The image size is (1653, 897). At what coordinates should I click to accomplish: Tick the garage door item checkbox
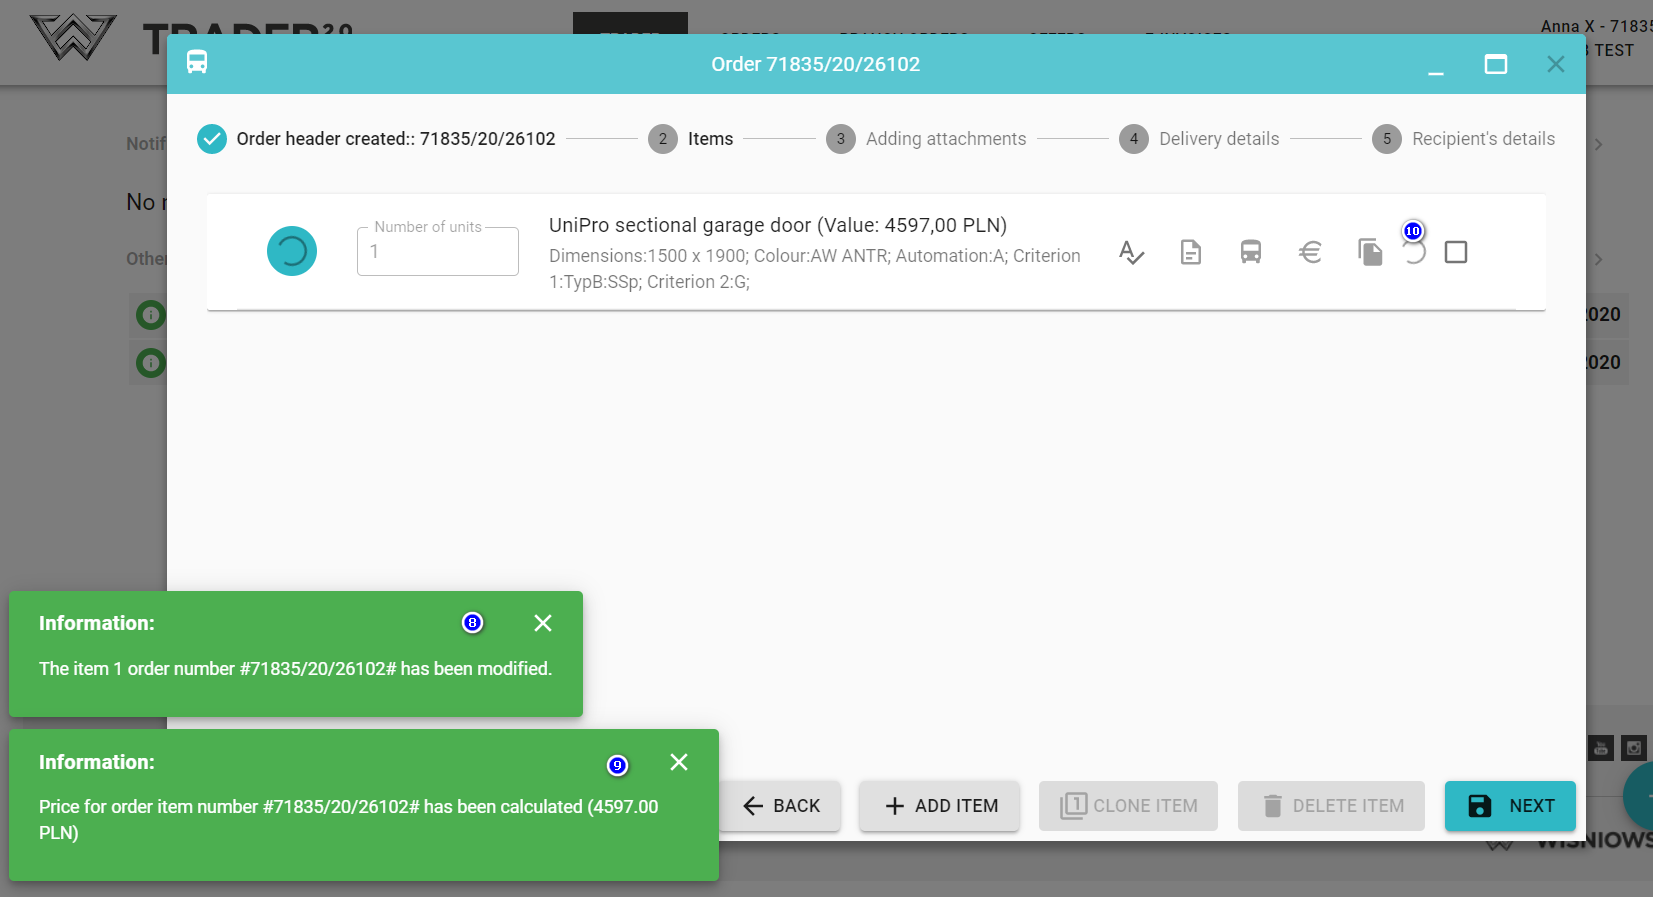[x=1456, y=252]
